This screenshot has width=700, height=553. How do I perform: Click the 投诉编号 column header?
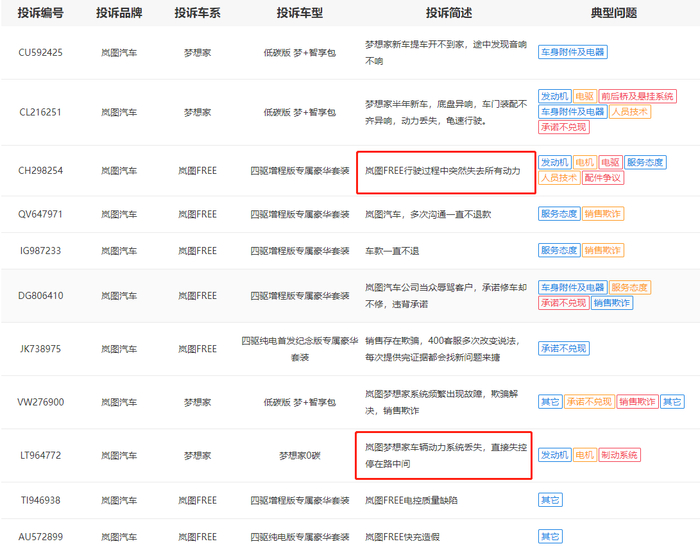coord(41,13)
